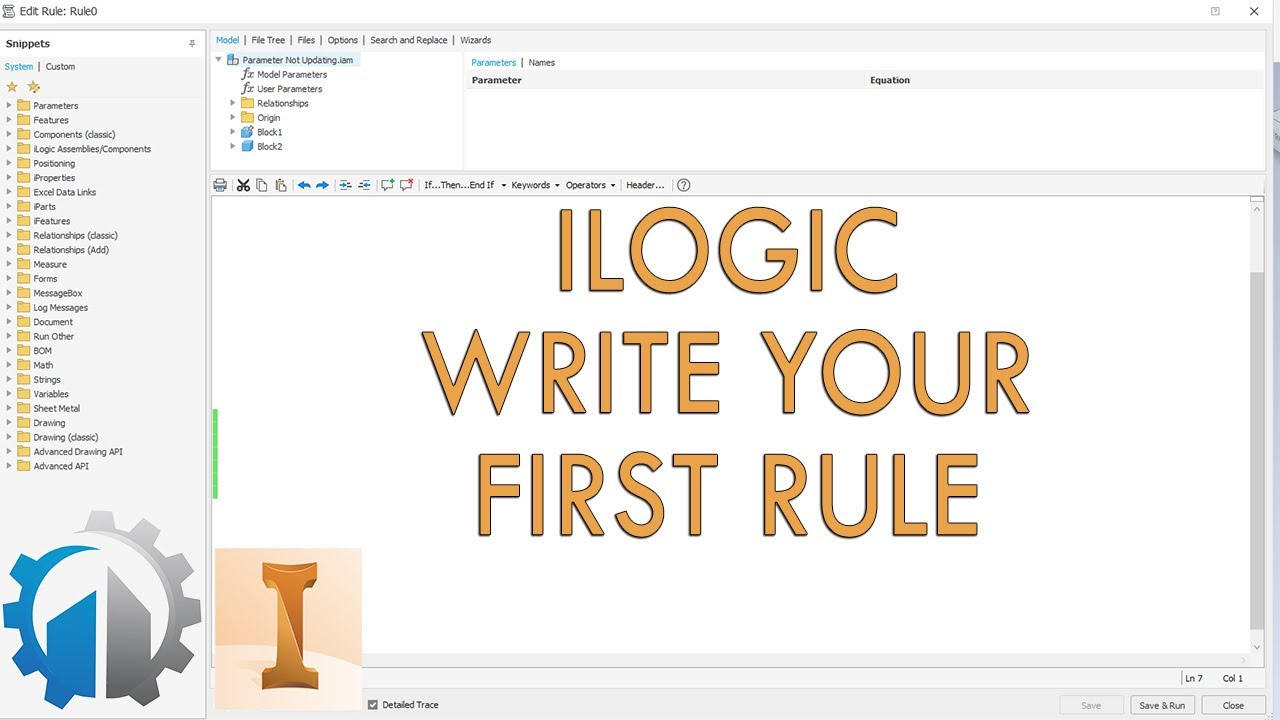1280x720 pixels.
Task: Click the Parameters tab beside Names
Action: click(x=493, y=63)
